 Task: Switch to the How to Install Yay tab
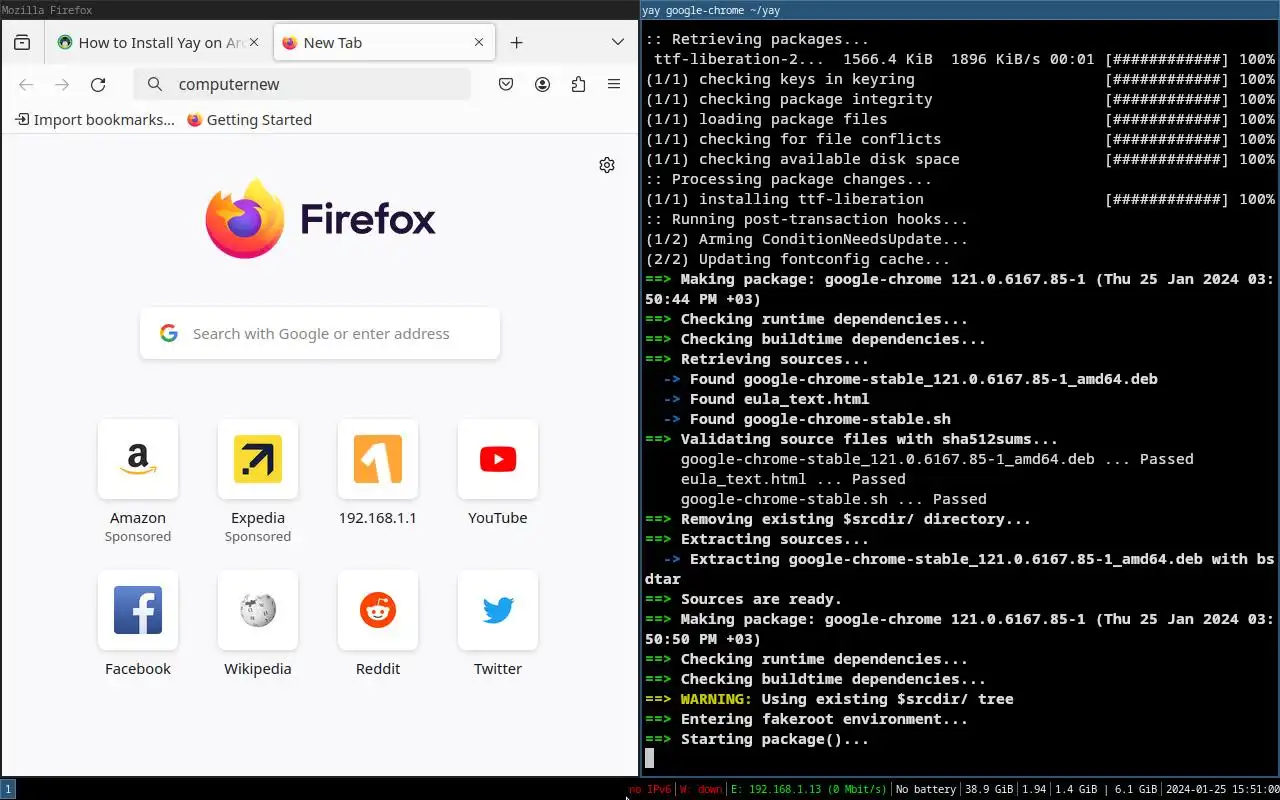pyautogui.click(x=160, y=43)
